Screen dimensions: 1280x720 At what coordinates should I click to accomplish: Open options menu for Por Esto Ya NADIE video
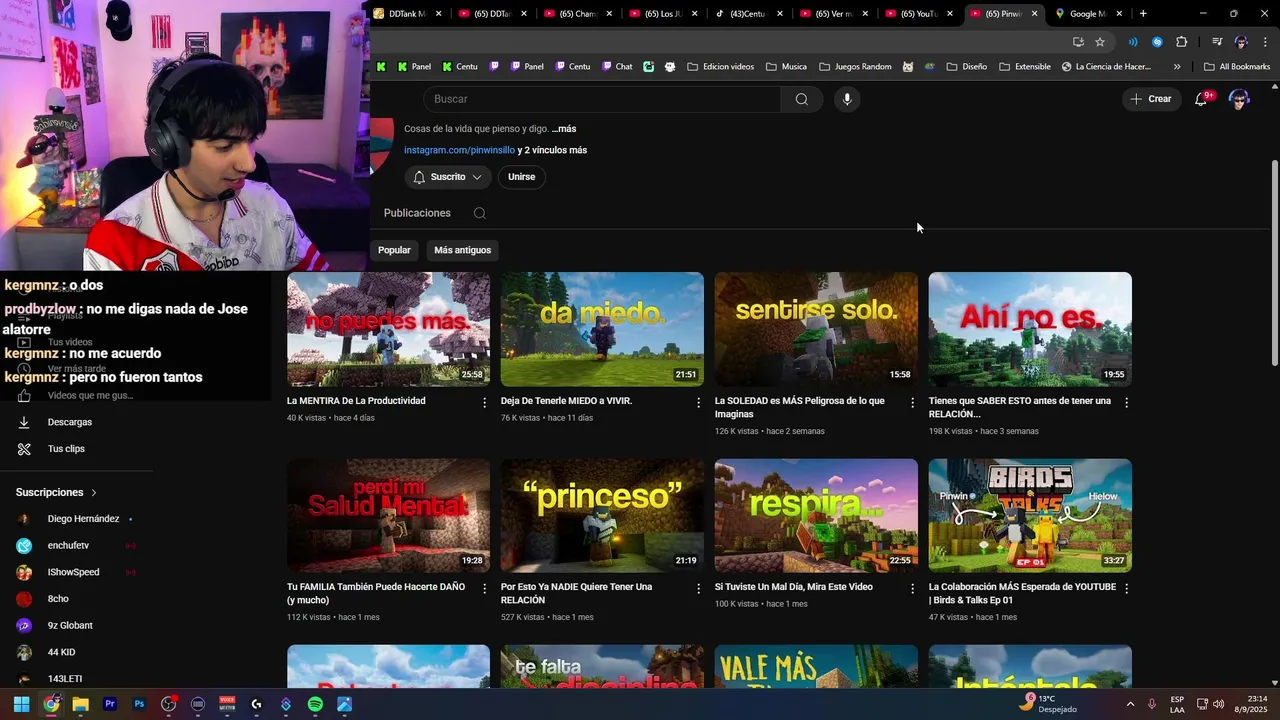tap(699, 589)
